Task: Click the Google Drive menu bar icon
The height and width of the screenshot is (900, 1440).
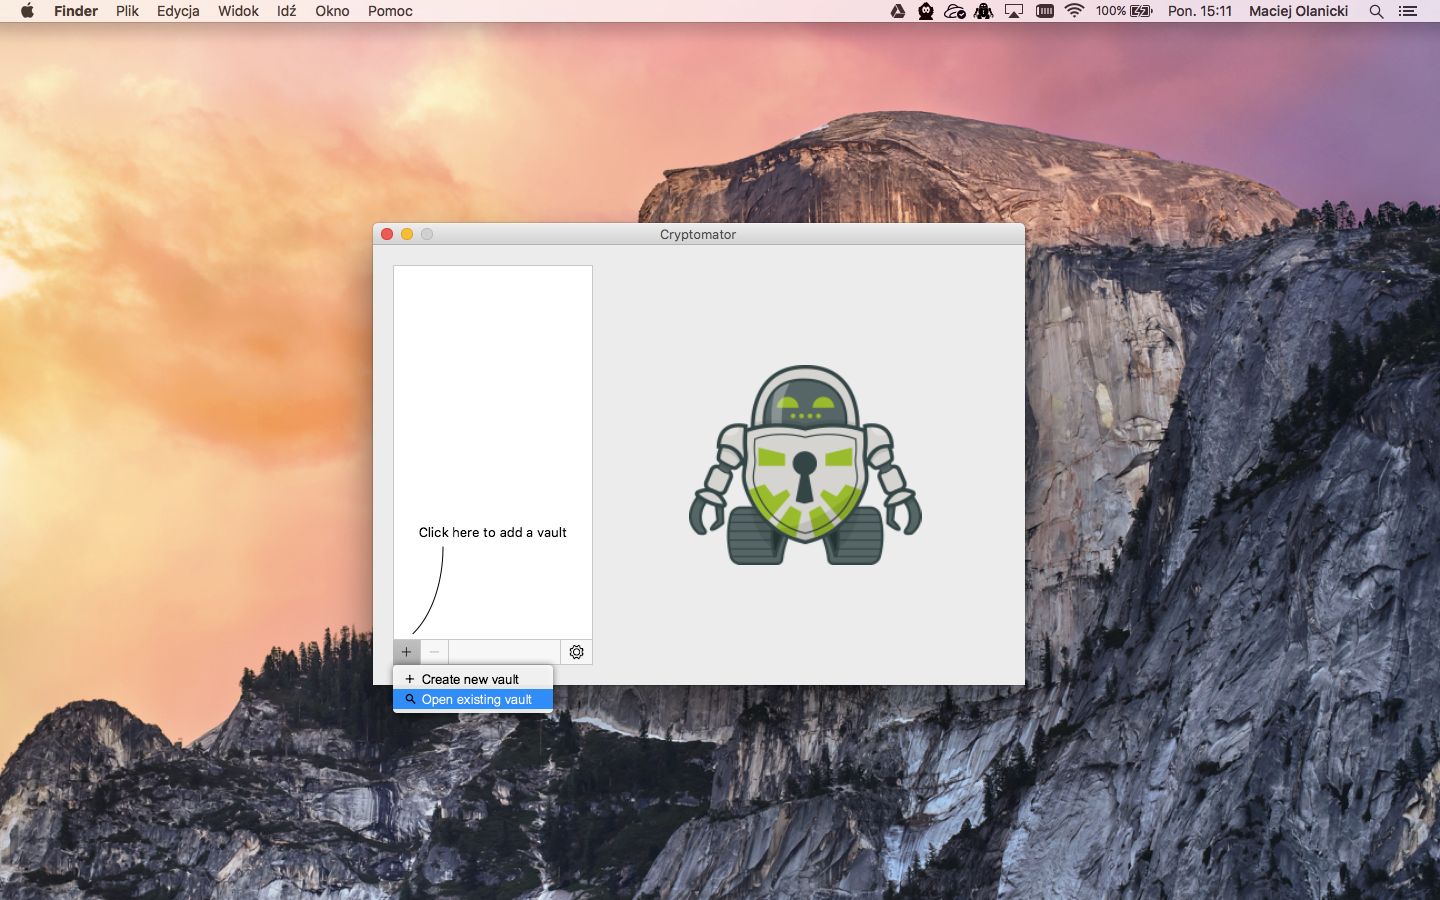Action: click(x=898, y=11)
